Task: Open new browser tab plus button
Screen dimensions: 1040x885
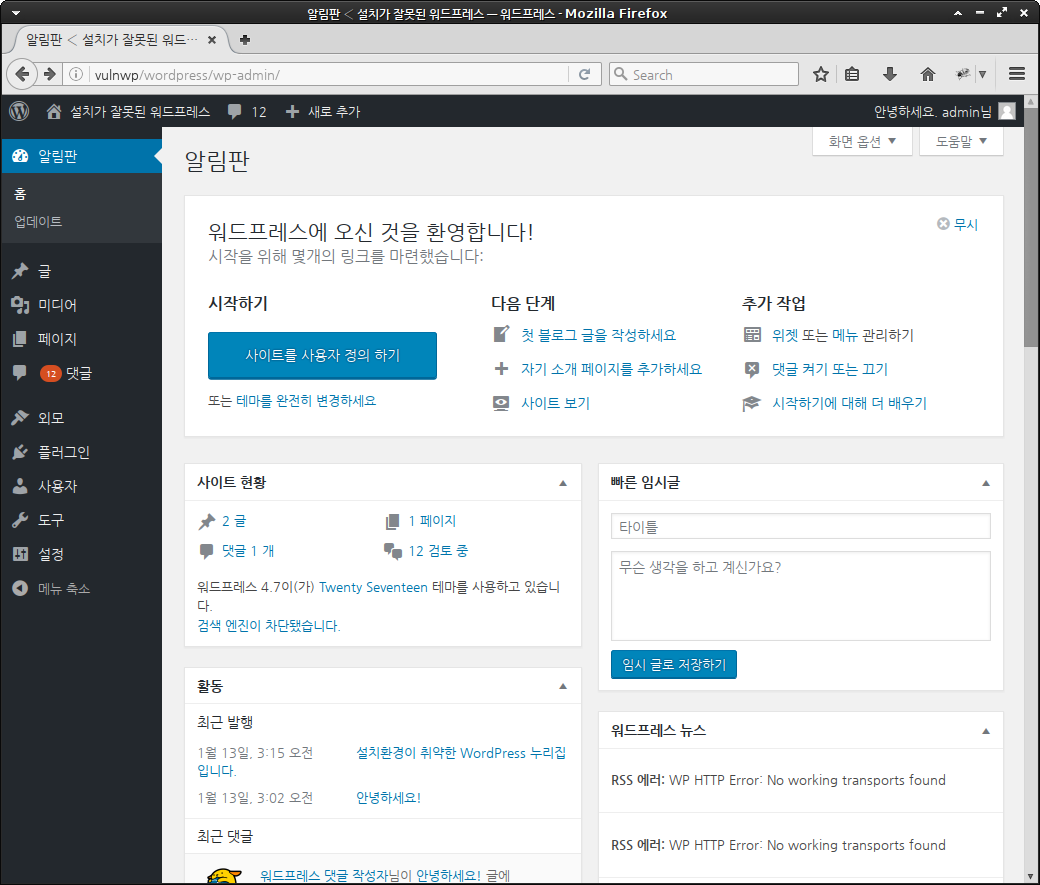Action: coord(245,40)
